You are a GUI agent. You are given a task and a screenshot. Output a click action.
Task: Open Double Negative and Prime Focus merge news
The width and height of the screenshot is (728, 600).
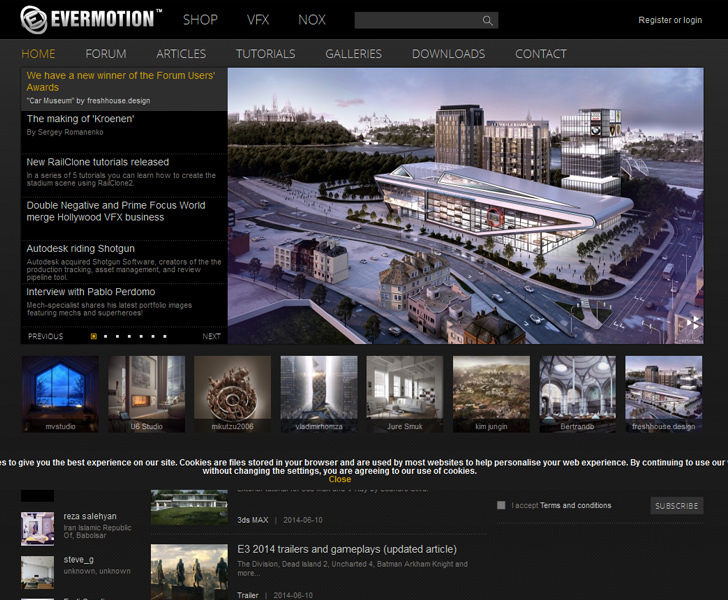click(x=116, y=211)
